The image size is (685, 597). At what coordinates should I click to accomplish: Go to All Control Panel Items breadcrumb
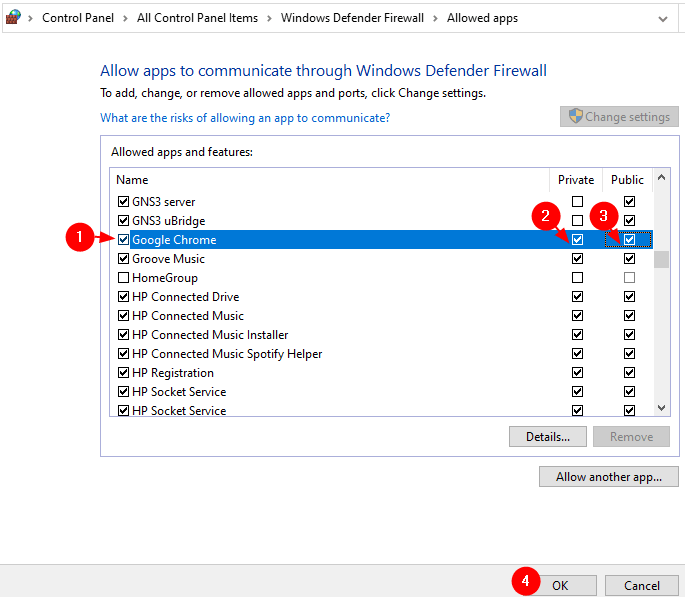coord(197,18)
